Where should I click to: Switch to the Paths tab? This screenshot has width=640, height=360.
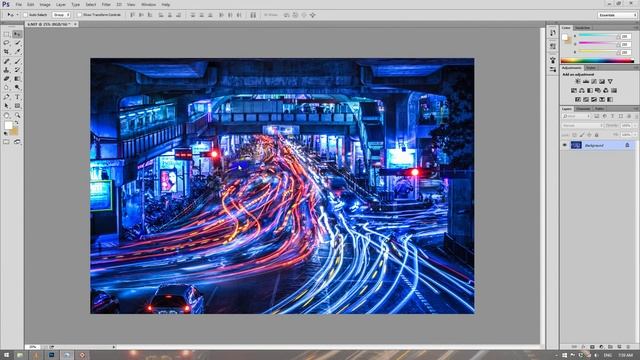599,109
